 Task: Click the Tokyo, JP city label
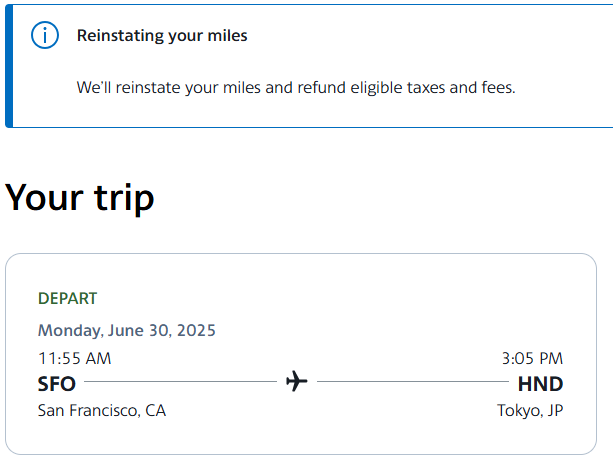pos(530,410)
